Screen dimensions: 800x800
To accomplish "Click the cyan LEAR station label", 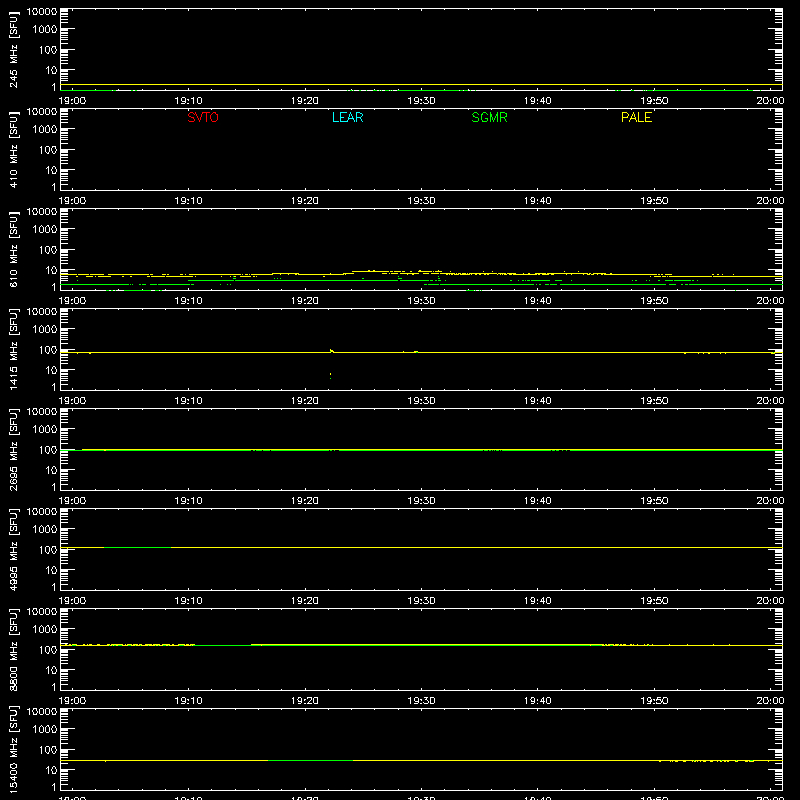I will (x=347, y=117).
